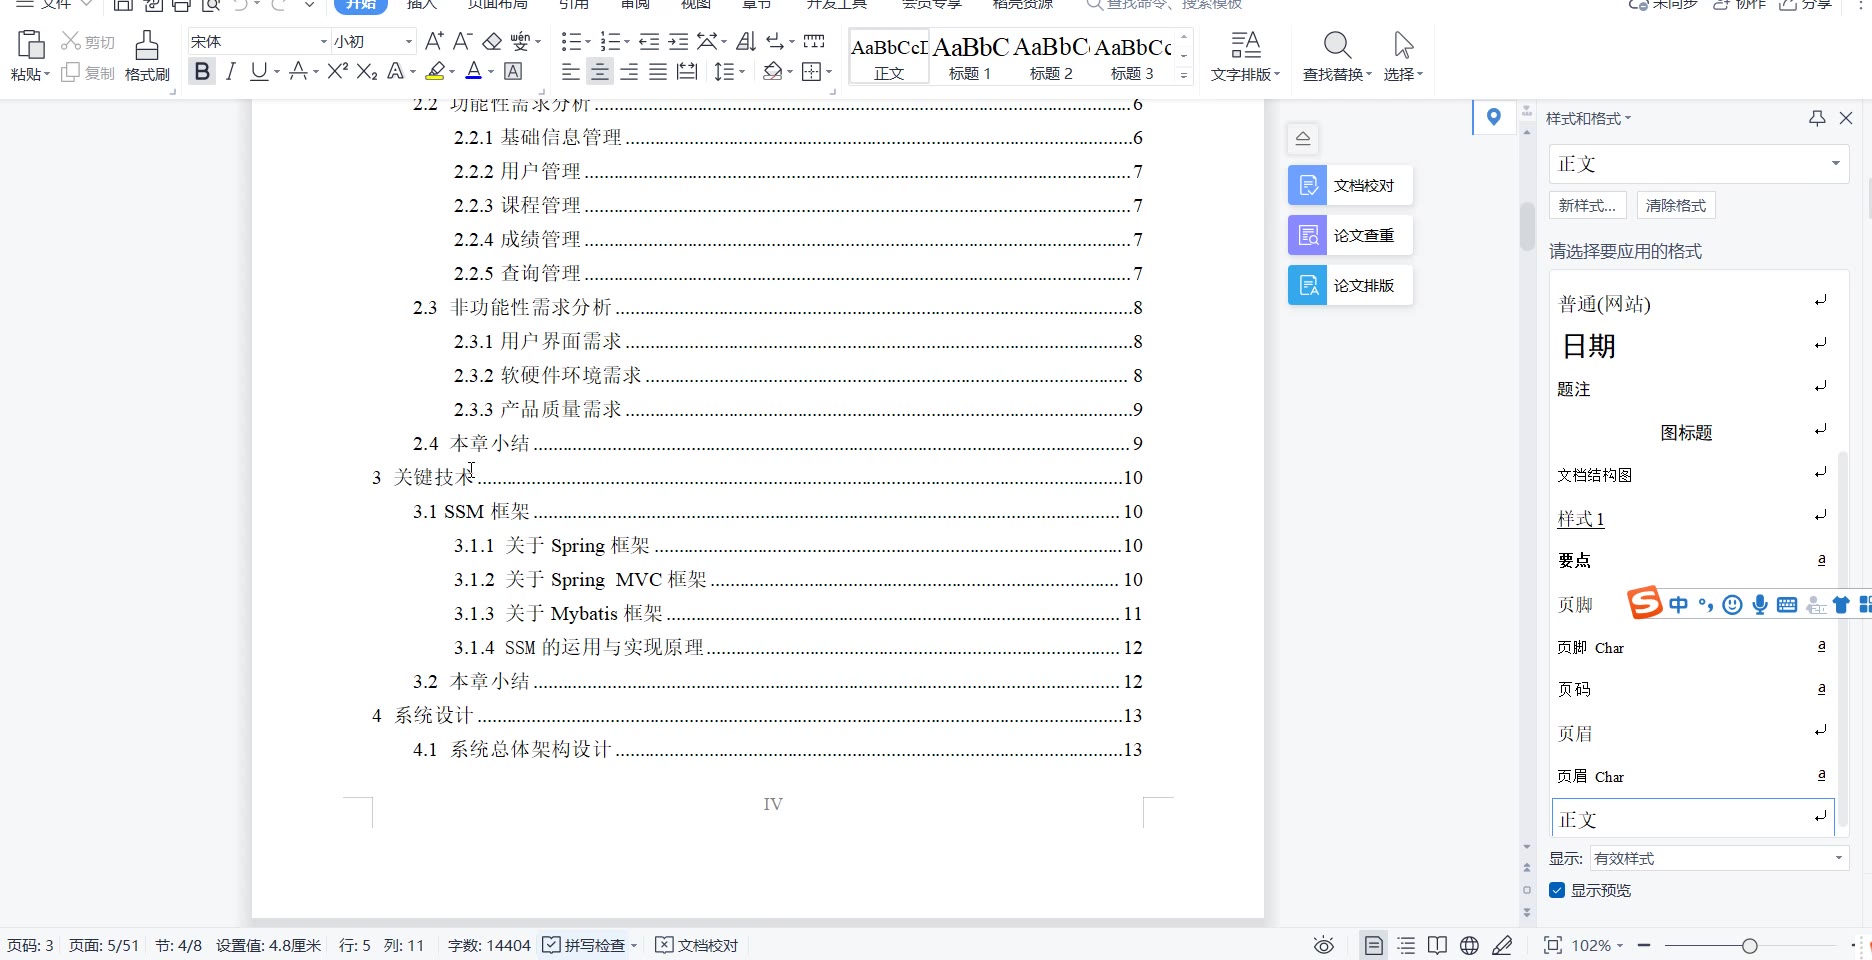Open the 章节 tab
This screenshot has width=1872, height=960.
tap(757, 5)
